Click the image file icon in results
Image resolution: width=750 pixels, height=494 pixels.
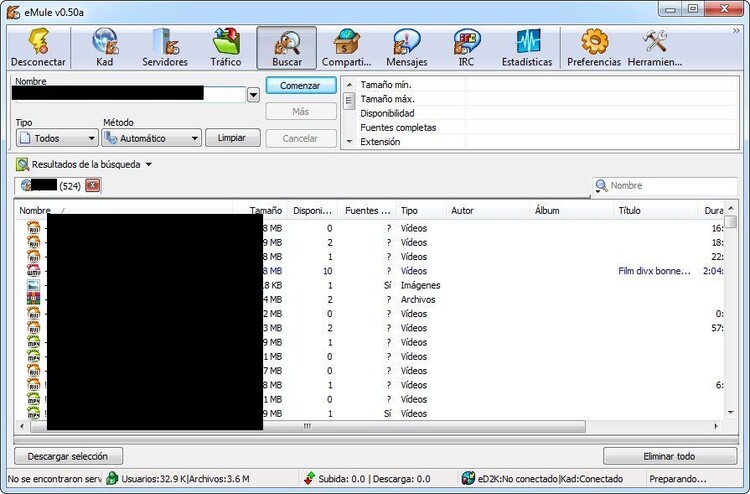[x=33, y=285]
